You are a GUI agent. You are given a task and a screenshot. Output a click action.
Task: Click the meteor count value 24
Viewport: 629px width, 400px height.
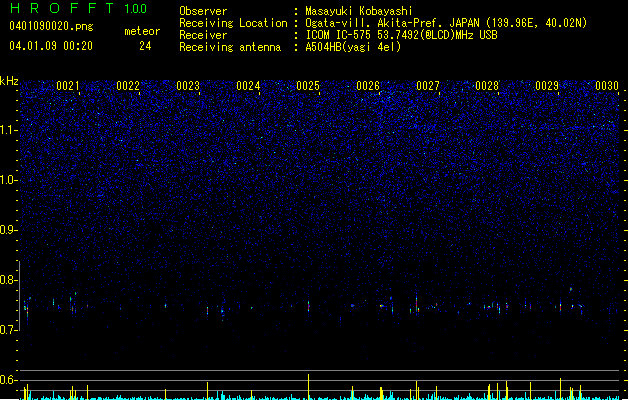click(145, 46)
